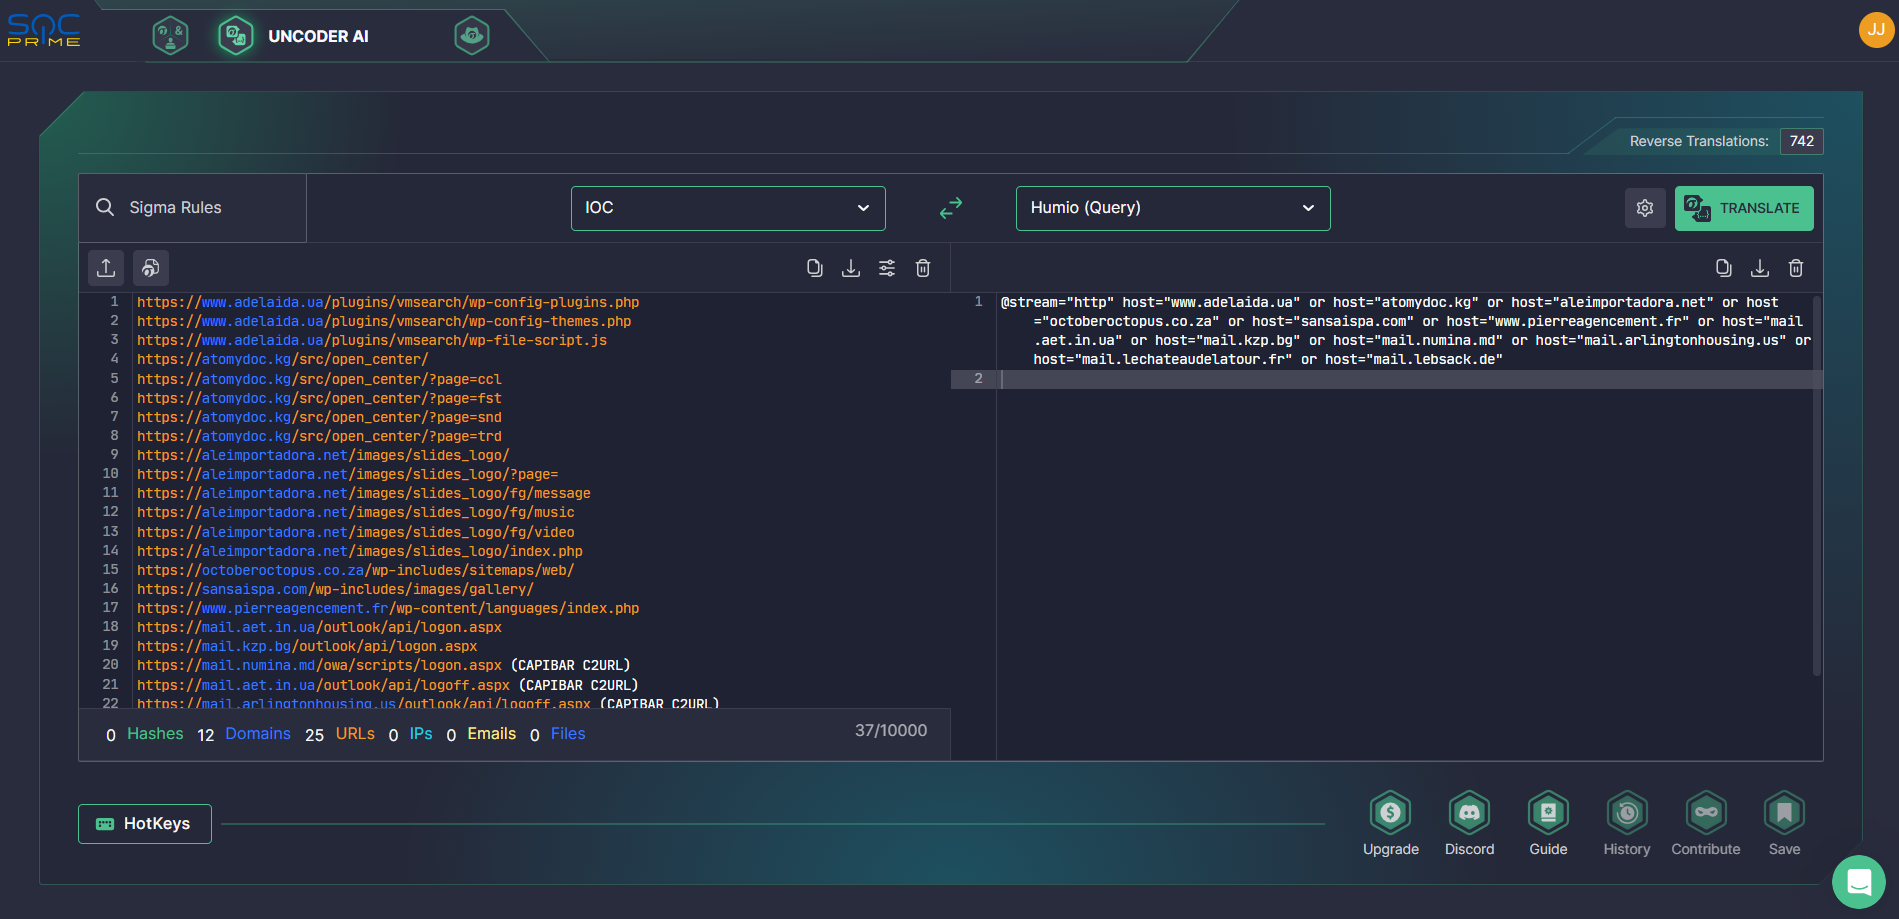Viewport: 1899px width, 919px height.
Task: Filter by URLs count
Action: pos(340,734)
